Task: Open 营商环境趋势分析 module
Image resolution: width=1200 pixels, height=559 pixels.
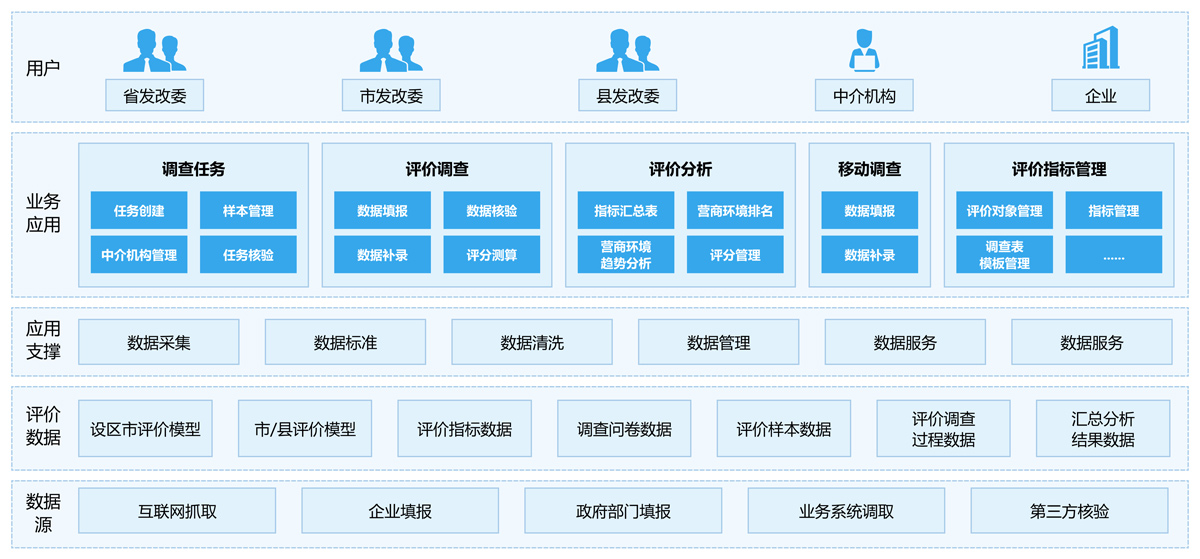Action: coord(626,255)
